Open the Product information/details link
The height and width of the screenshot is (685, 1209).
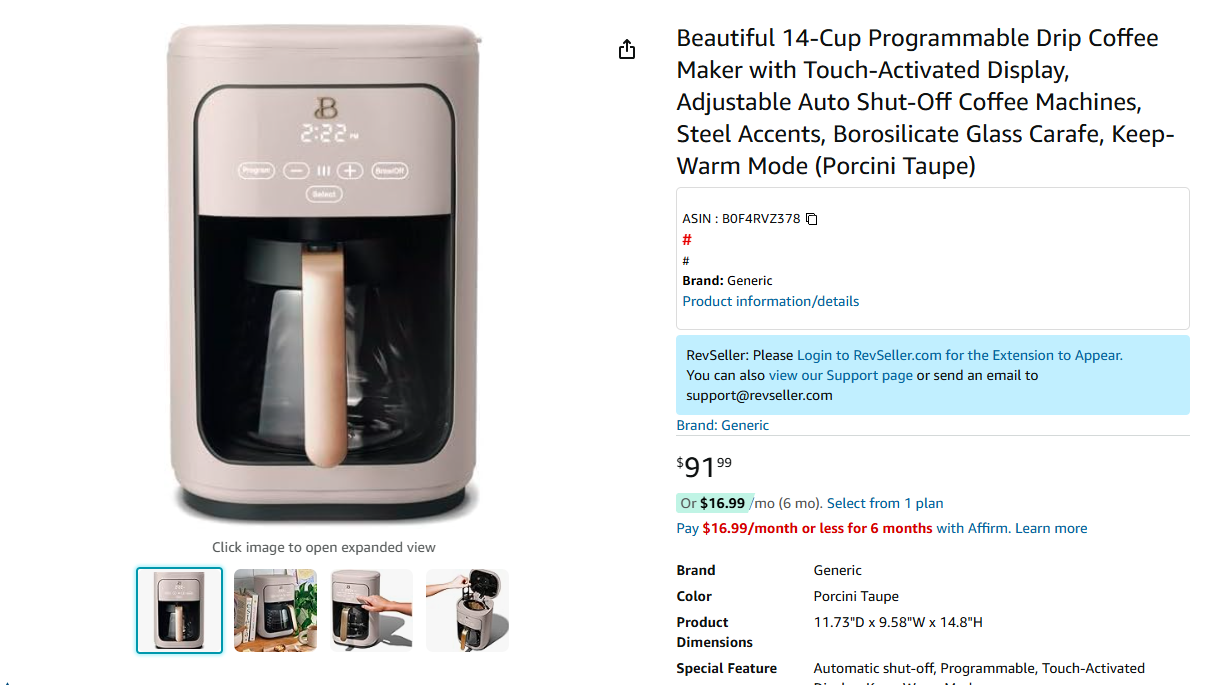point(770,301)
